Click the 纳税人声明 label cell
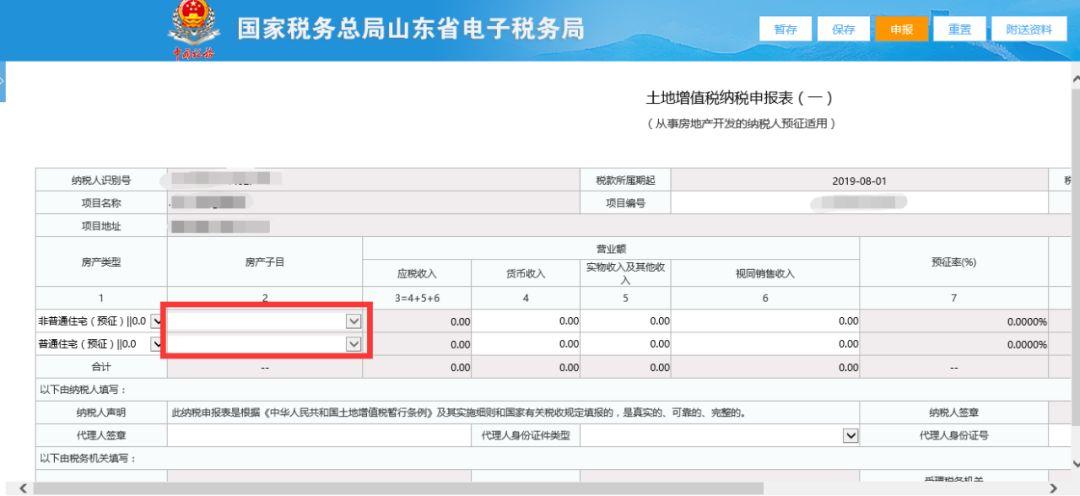 [x=101, y=413]
